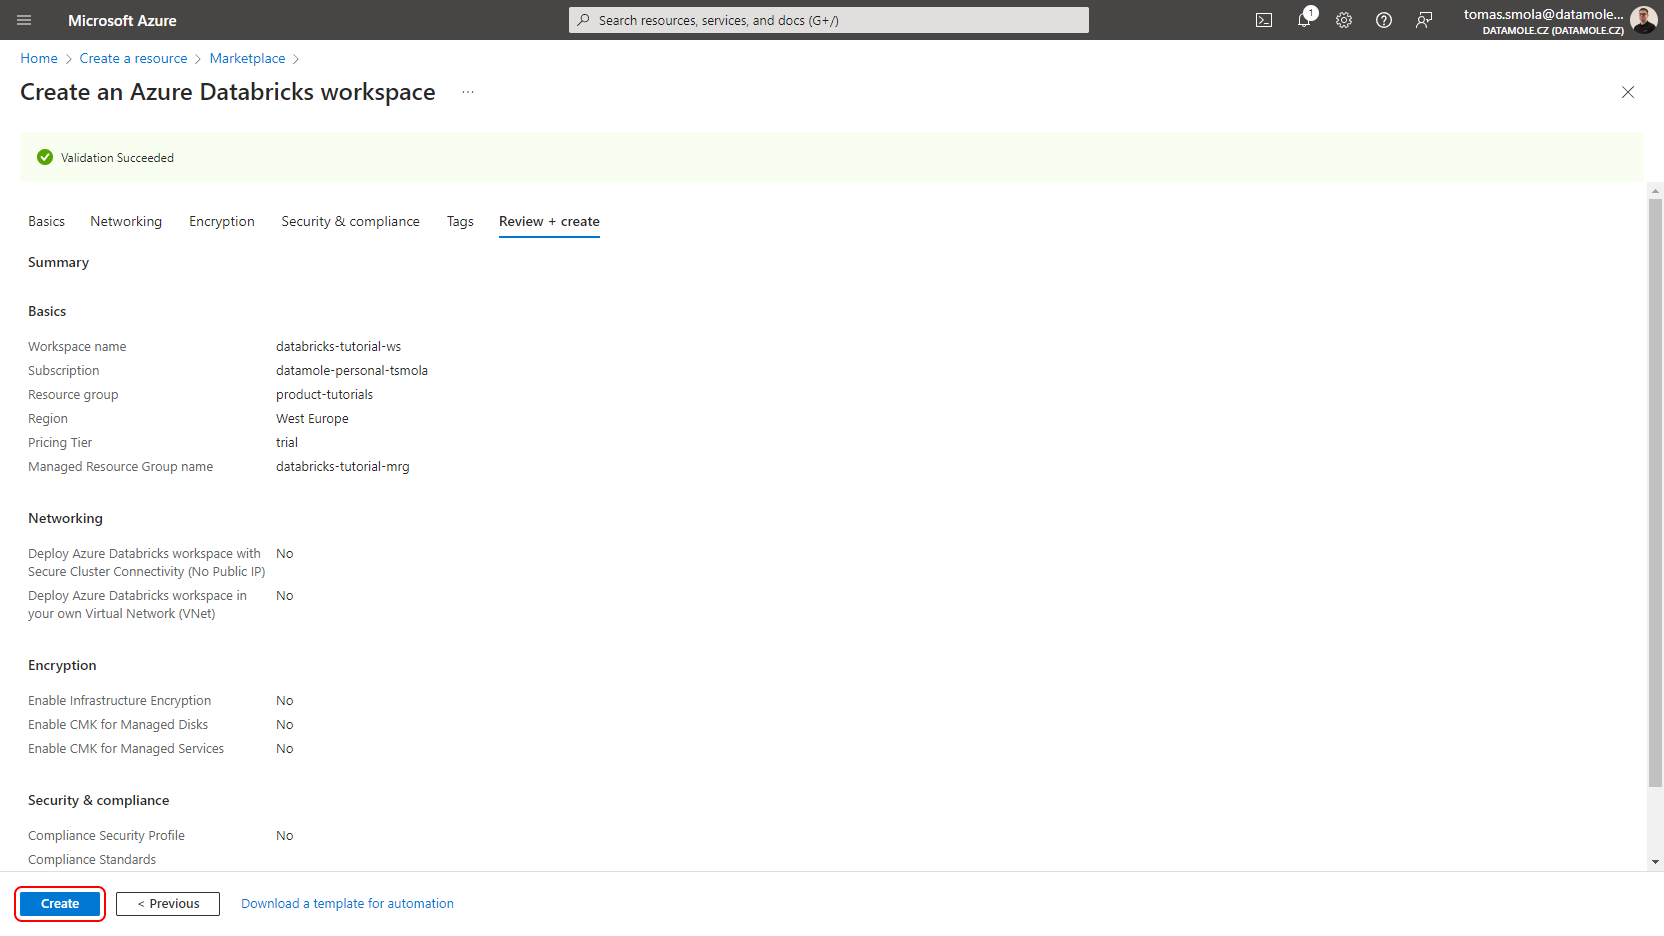This screenshot has height=936, width=1664.
Task: Click pricing tier value trial
Action: pos(287,442)
